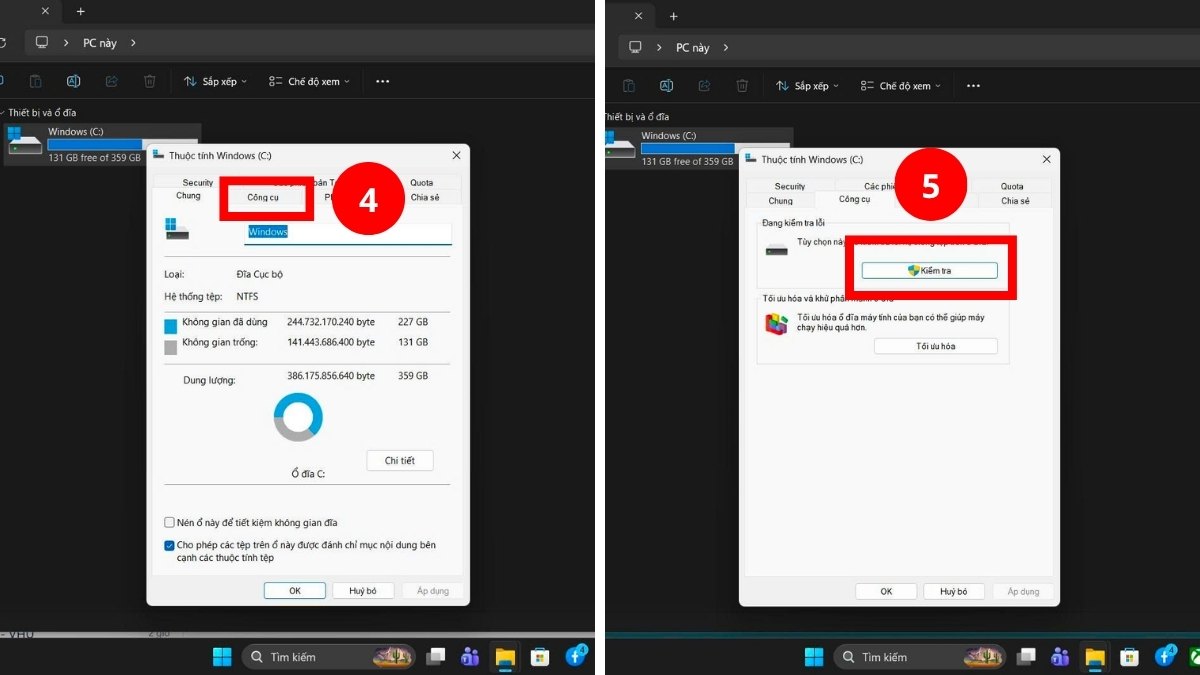Click the delete trash icon in left screenshot toolbar
This screenshot has height=675, width=1200.
point(150,81)
